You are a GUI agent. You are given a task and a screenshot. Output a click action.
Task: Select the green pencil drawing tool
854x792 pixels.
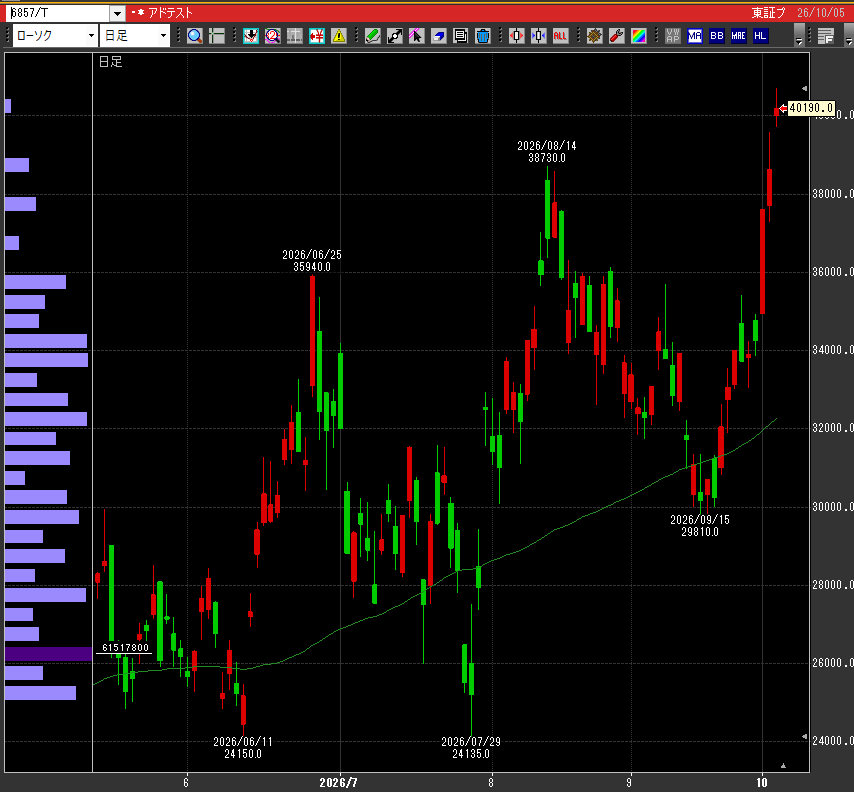pos(373,36)
